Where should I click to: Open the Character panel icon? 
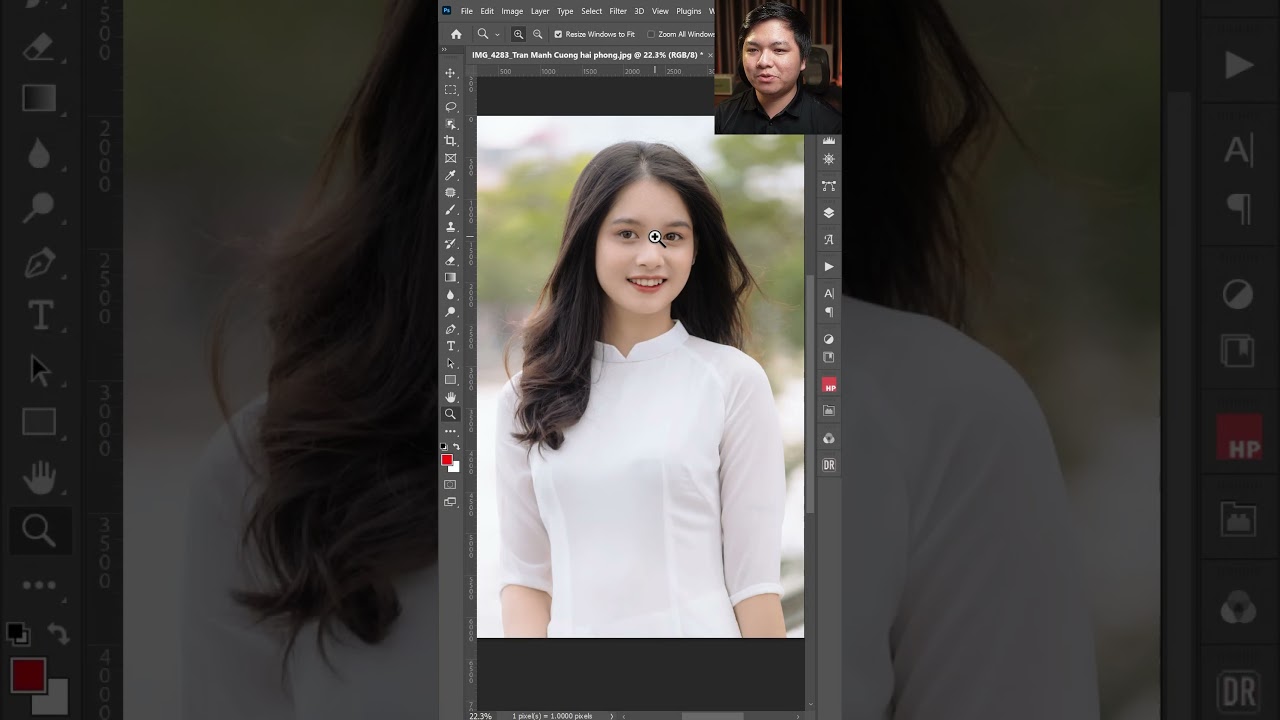(829, 293)
